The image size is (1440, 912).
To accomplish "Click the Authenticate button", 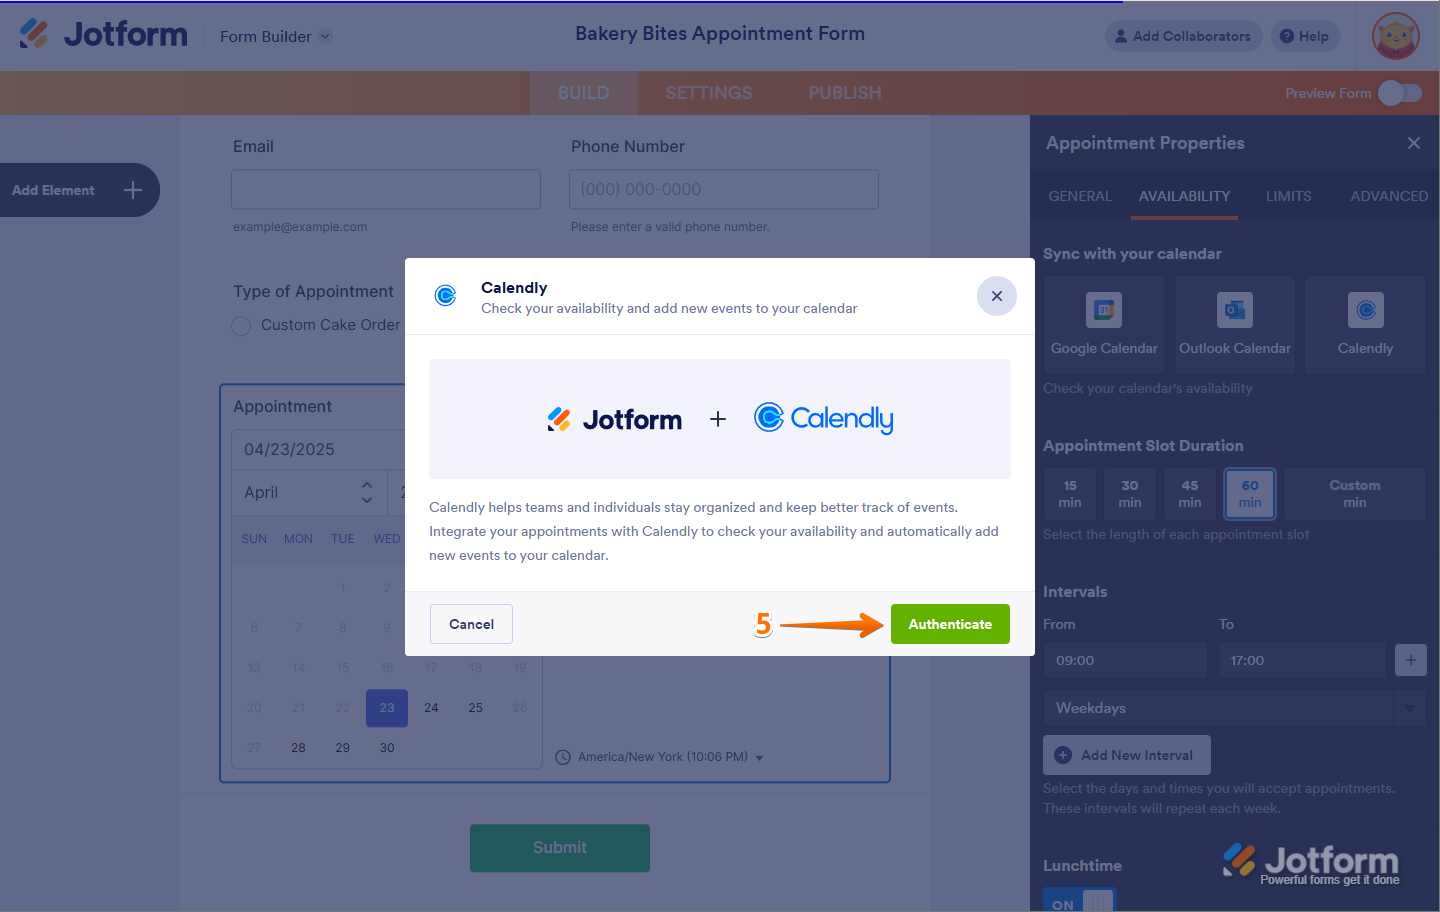I will tap(950, 624).
